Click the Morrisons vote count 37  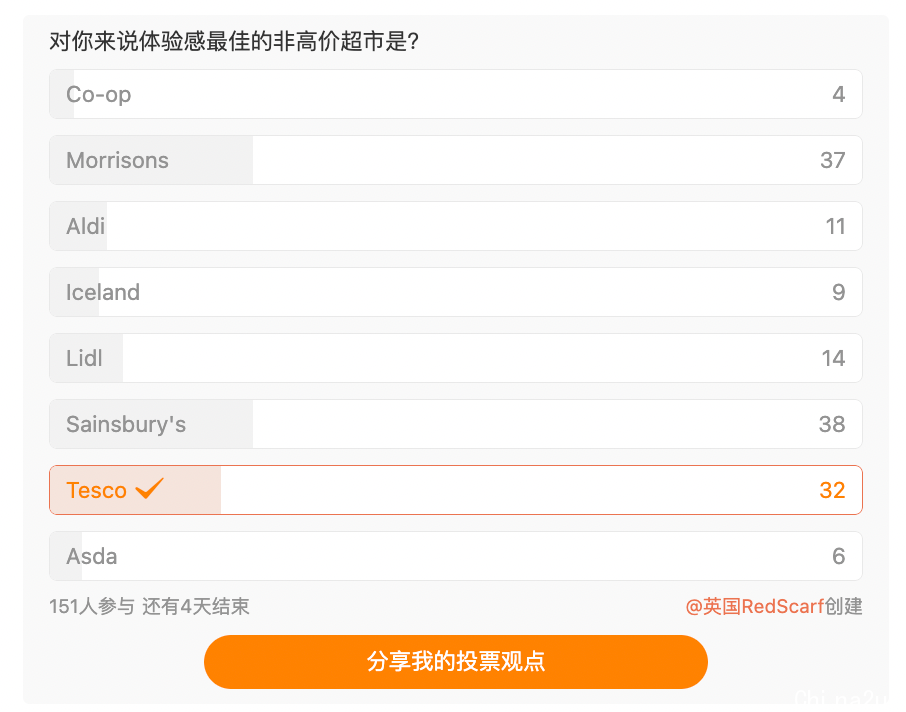point(832,161)
